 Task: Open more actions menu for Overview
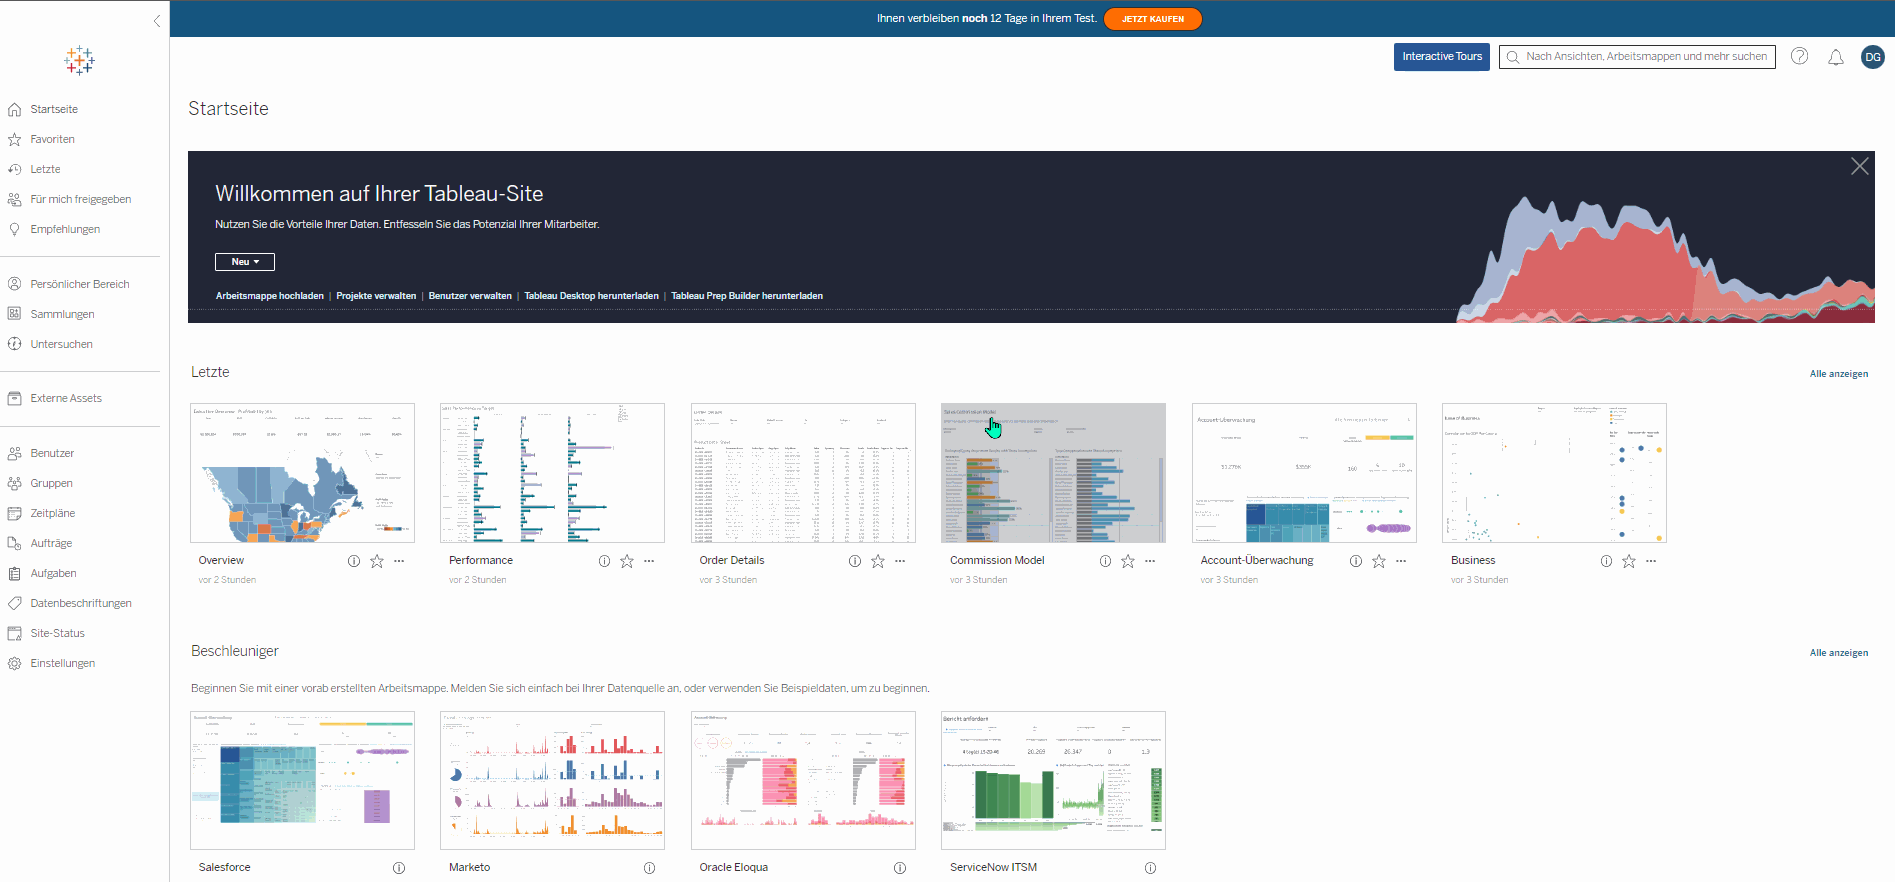point(399,561)
